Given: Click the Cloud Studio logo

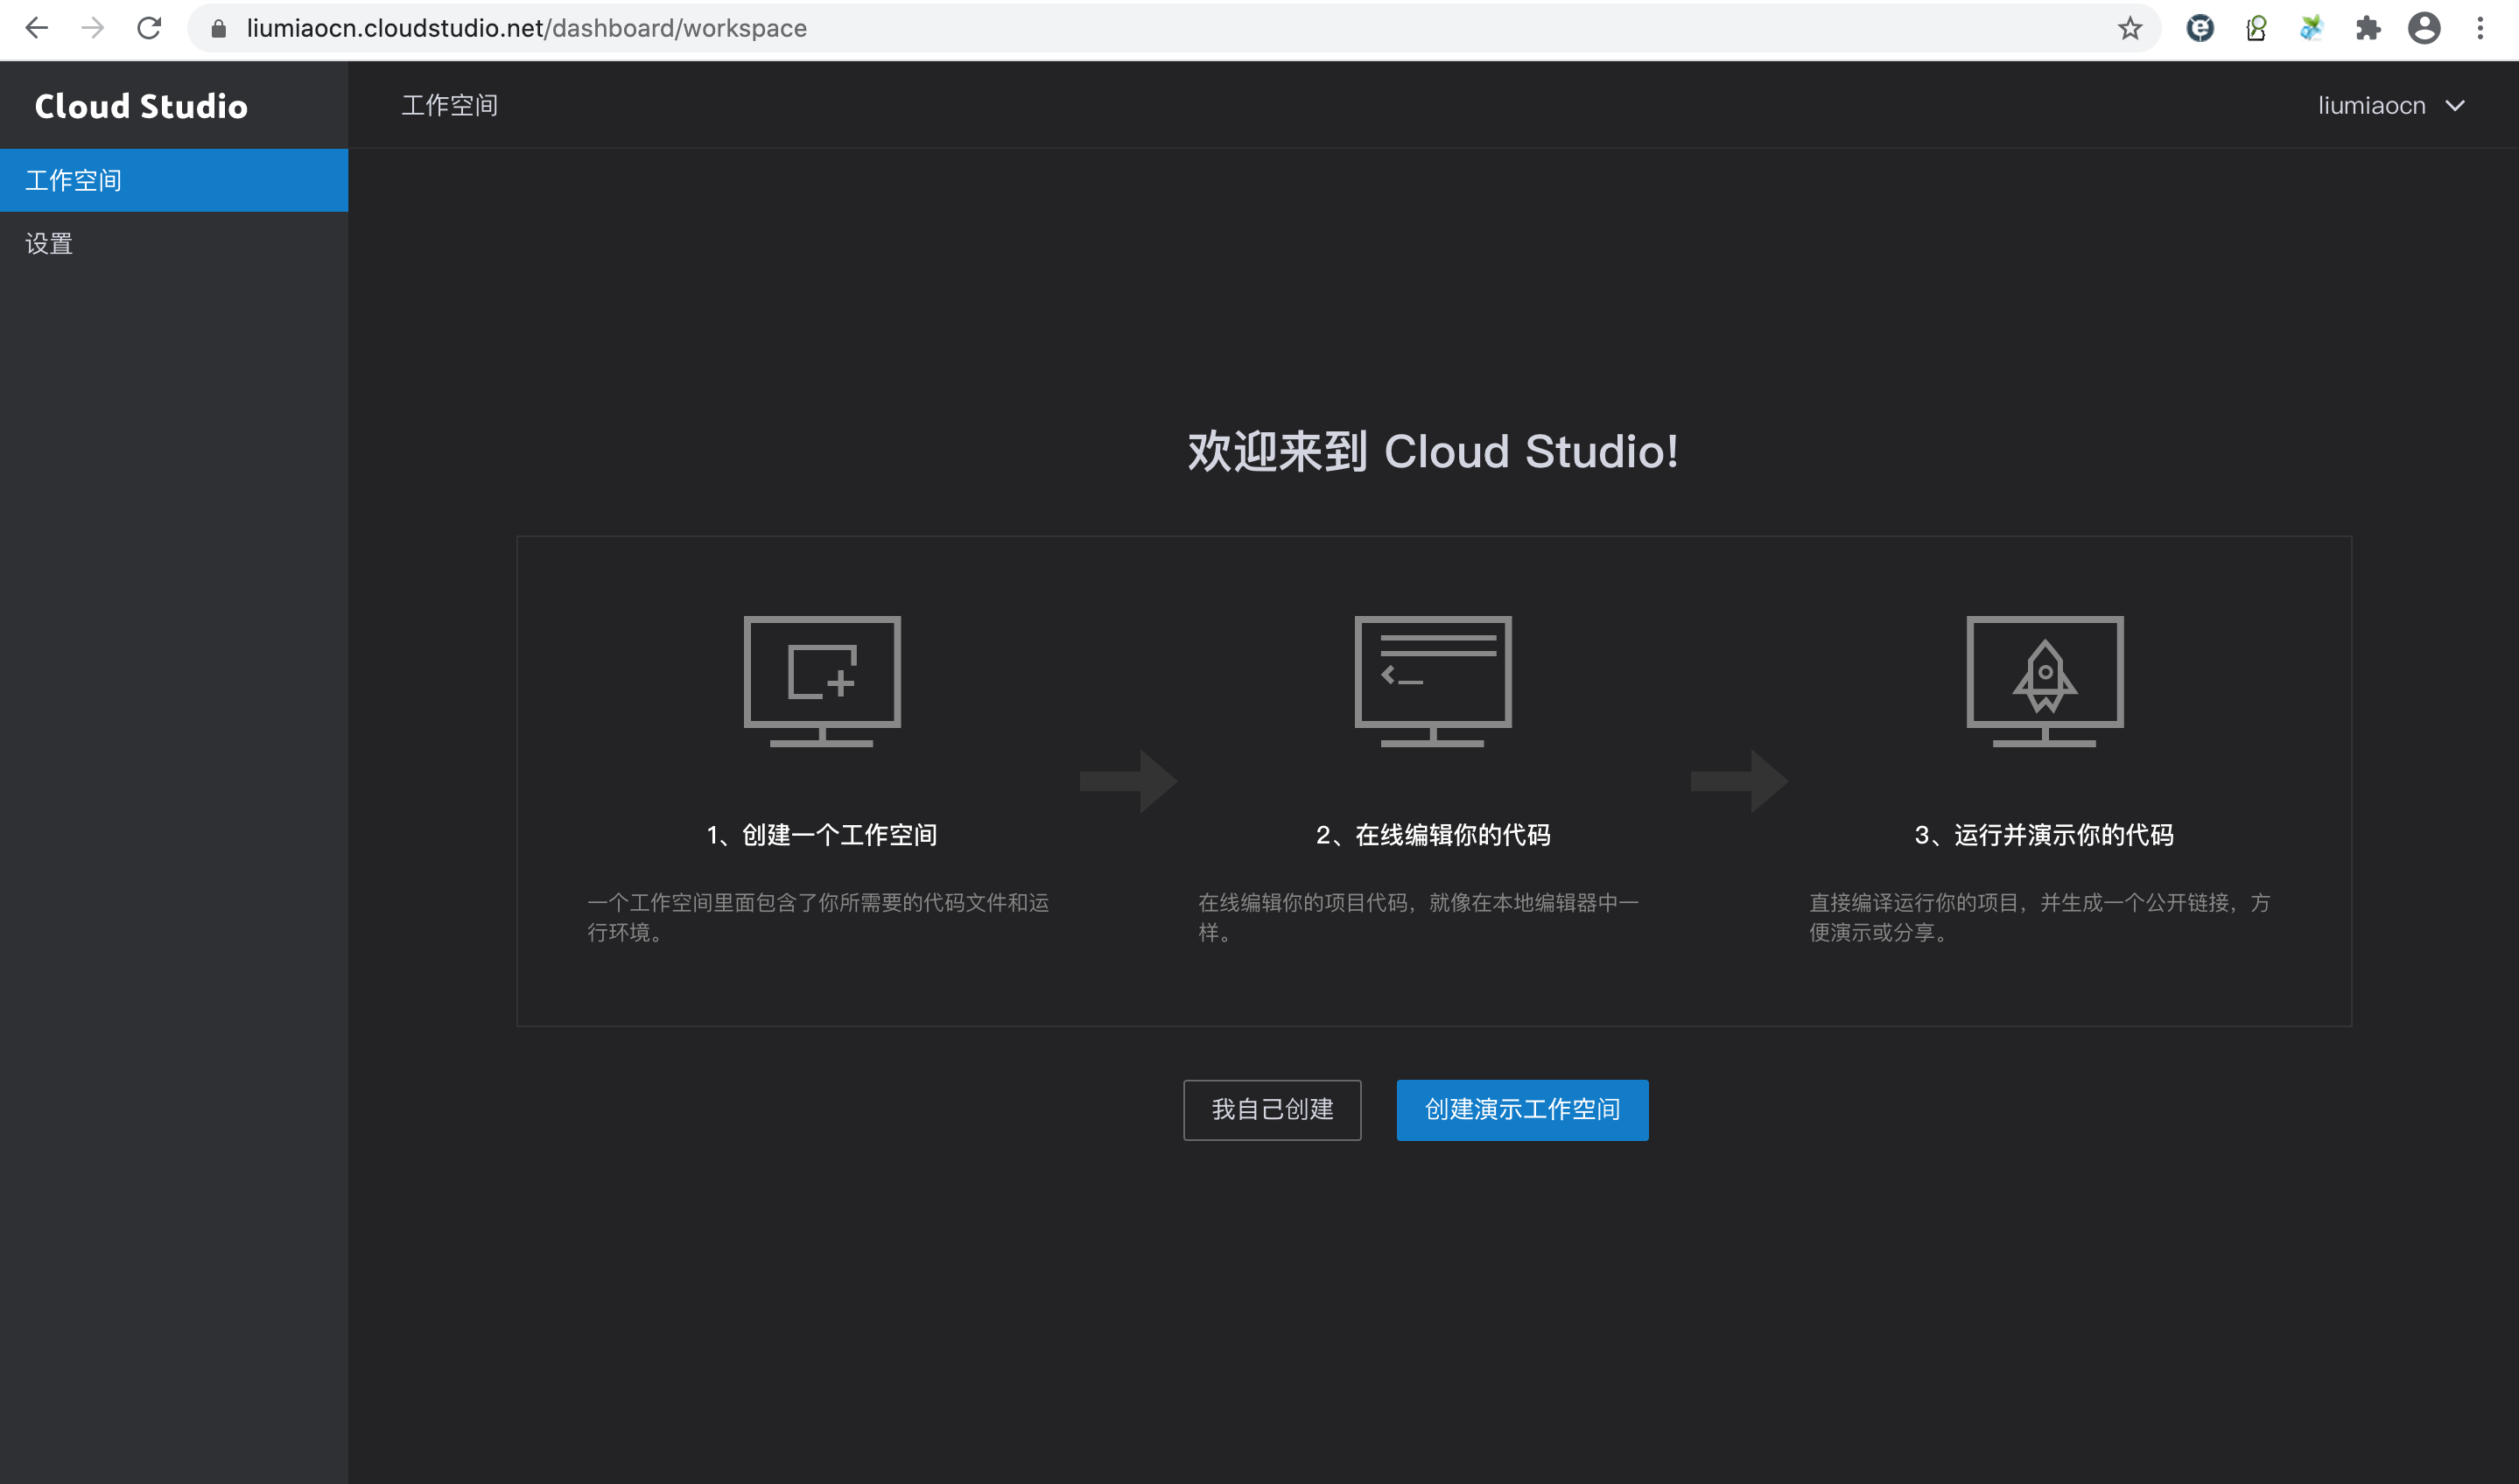Looking at the screenshot, I should [x=141, y=106].
